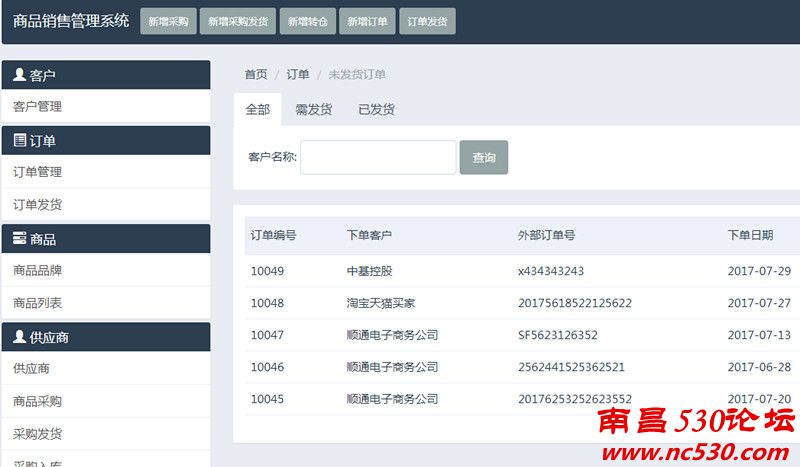Viewport: 800px width, 467px height.
Task: Click the 查询 search button
Action: [x=484, y=158]
